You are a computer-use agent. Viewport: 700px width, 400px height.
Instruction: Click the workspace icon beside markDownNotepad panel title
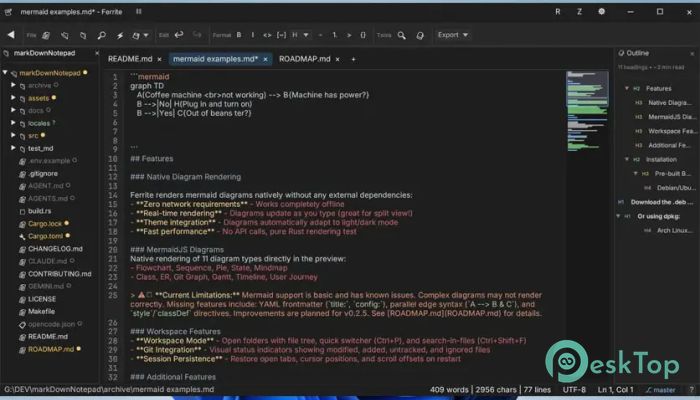6,53
